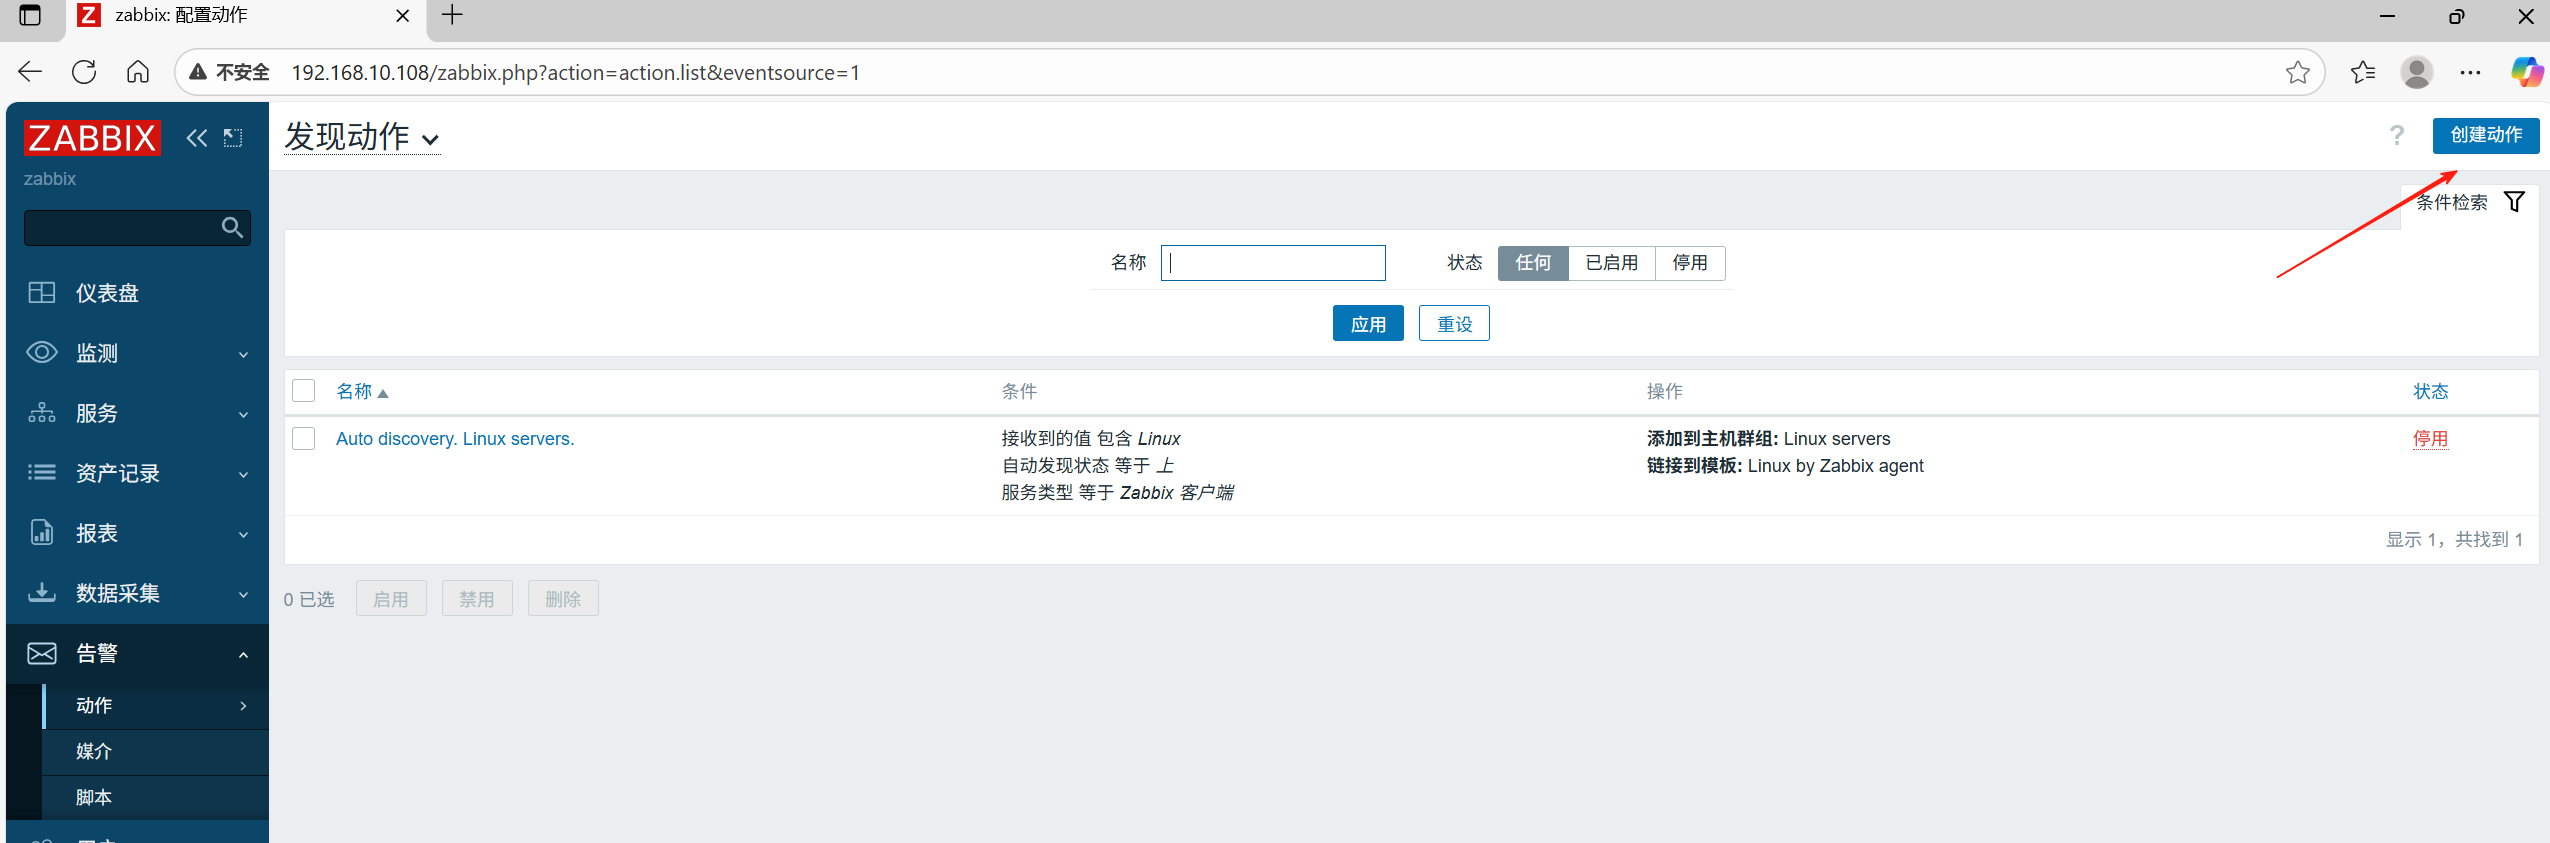Select 已启用 status filter option
2550x843 pixels.
pos(1612,263)
